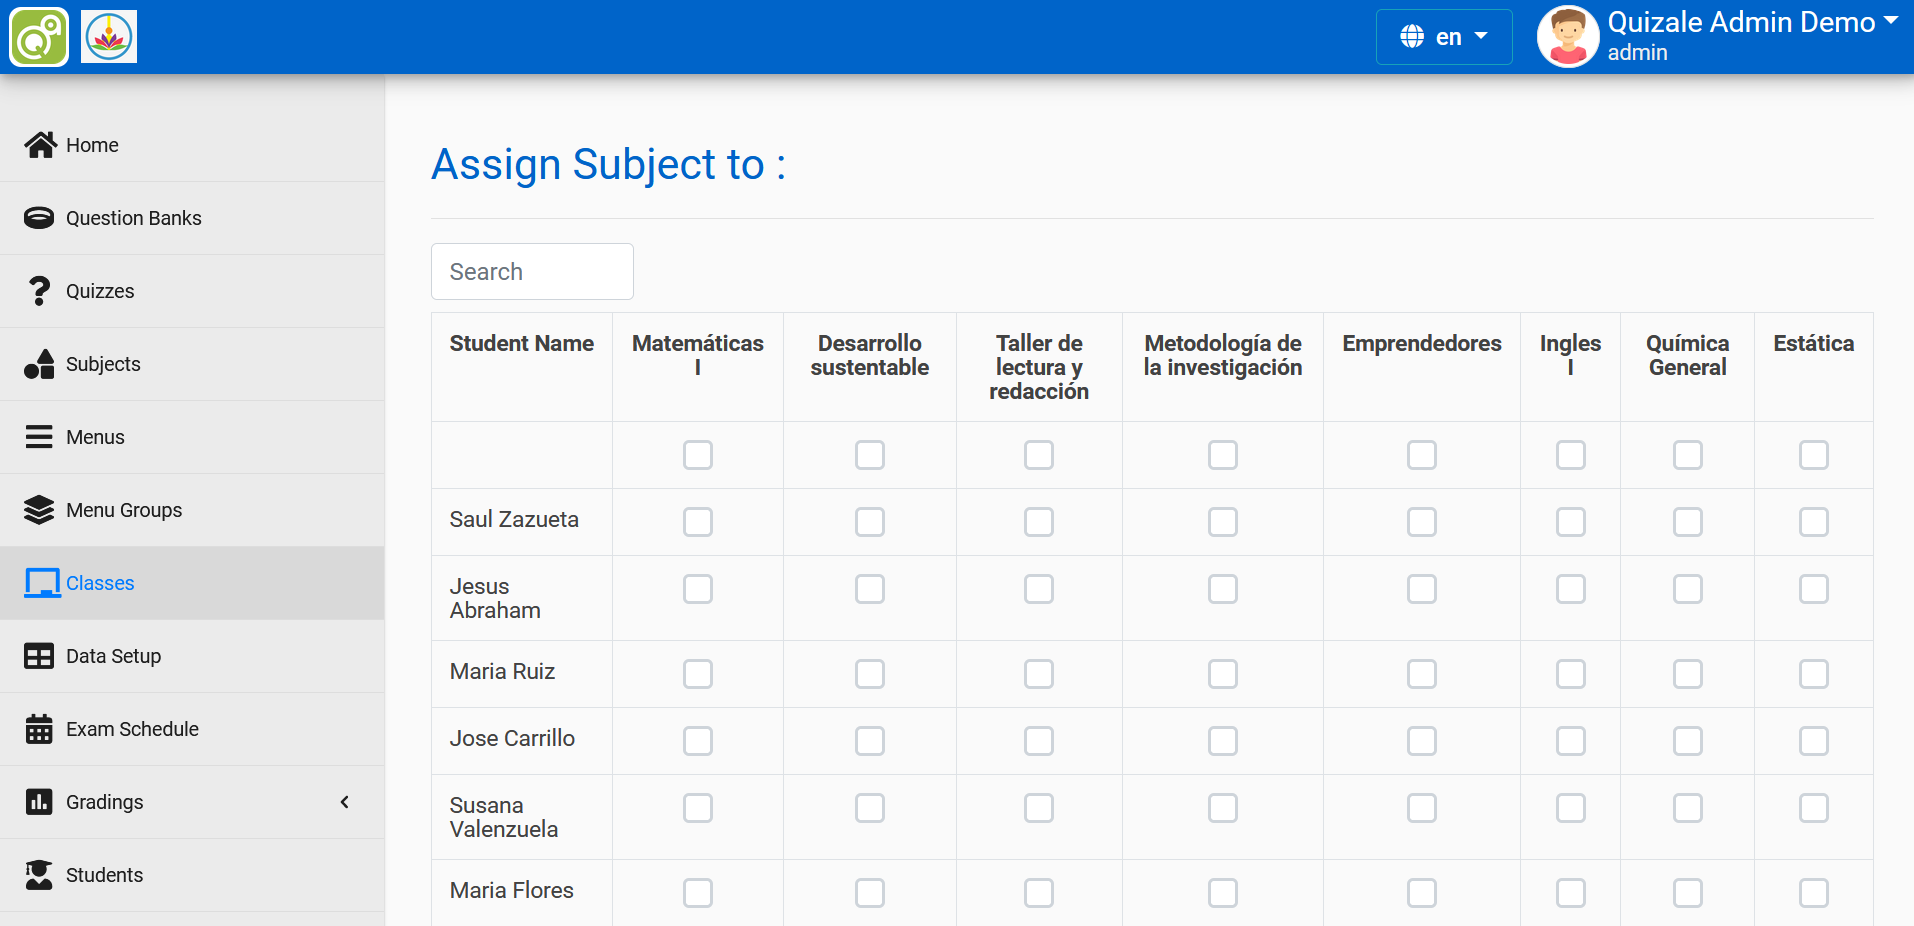The height and width of the screenshot is (926, 1914).
Task: Tick Ingles I for Jose Carrillo
Action: [x=1570, y=741]
